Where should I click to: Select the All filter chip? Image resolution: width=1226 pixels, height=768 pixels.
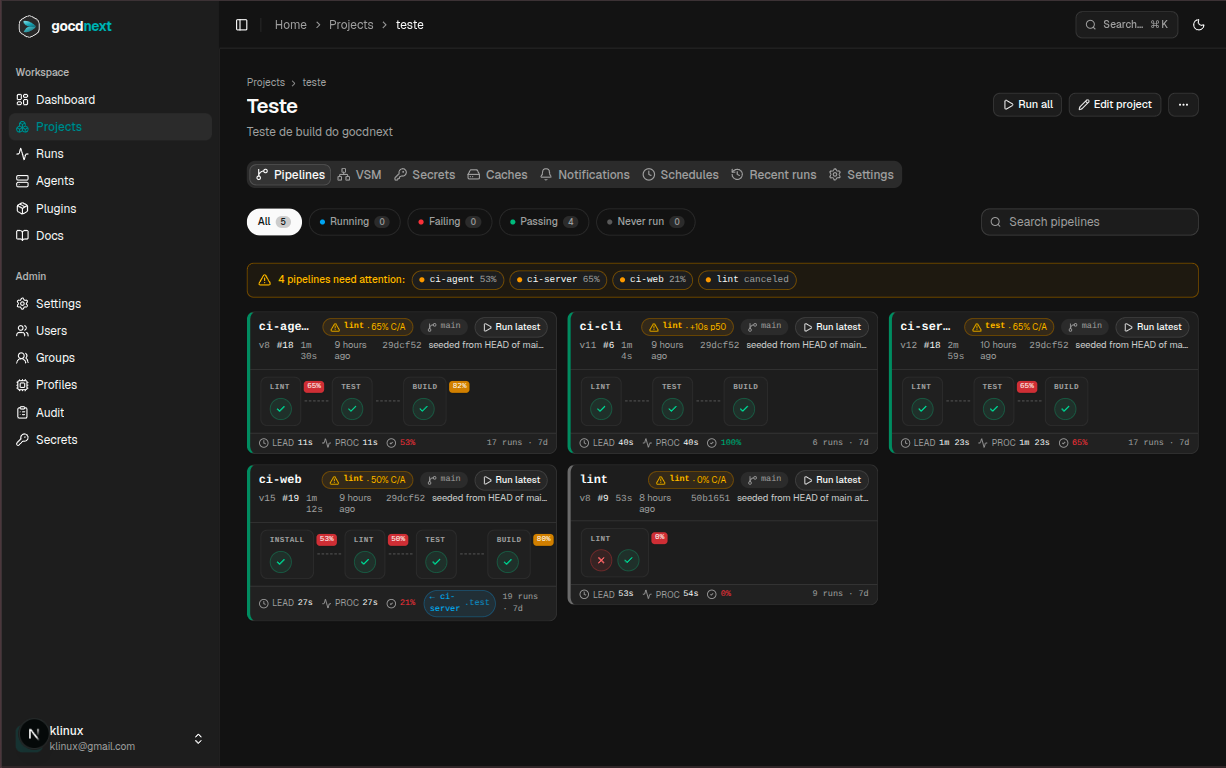coord(274,222)
